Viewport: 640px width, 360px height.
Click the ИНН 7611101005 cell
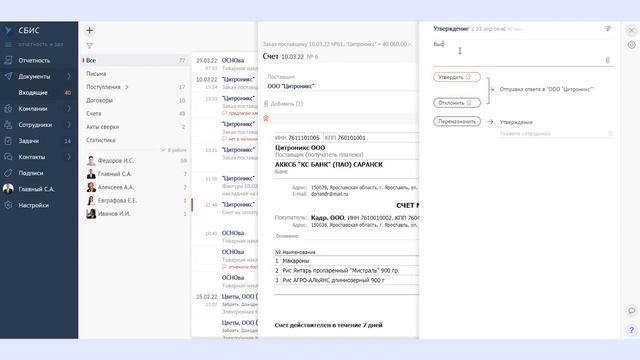point(298,138)
